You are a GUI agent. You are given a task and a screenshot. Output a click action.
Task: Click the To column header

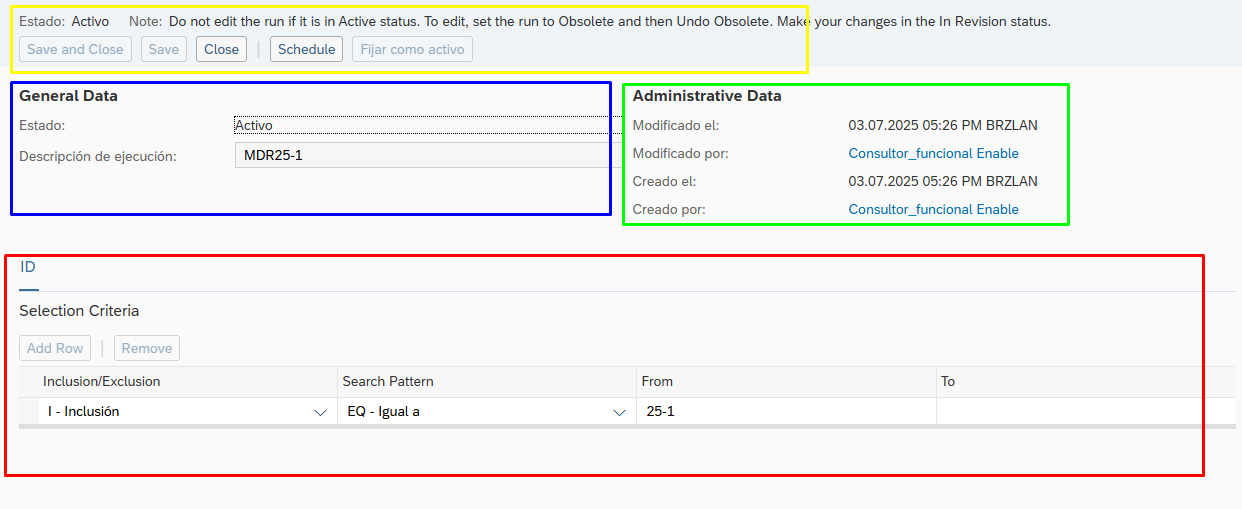tap(948, 381)
